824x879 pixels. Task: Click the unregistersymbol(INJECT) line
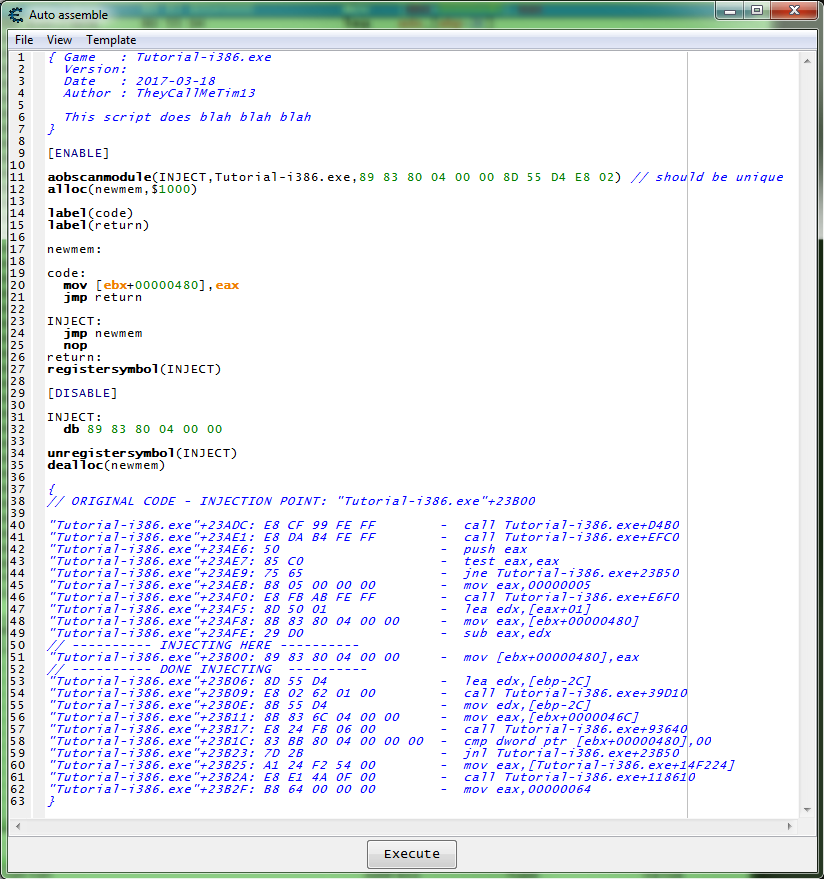[x=142, y=453]
